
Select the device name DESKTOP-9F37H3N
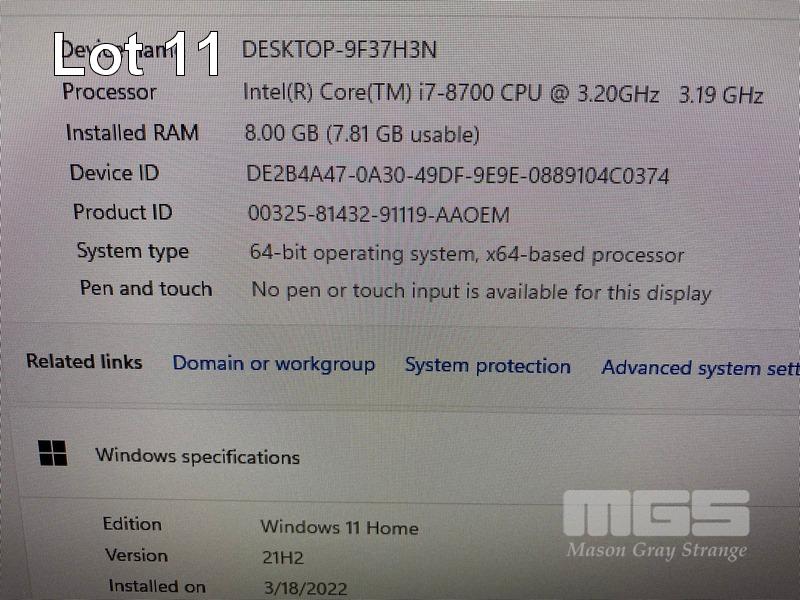click(339, 49)
